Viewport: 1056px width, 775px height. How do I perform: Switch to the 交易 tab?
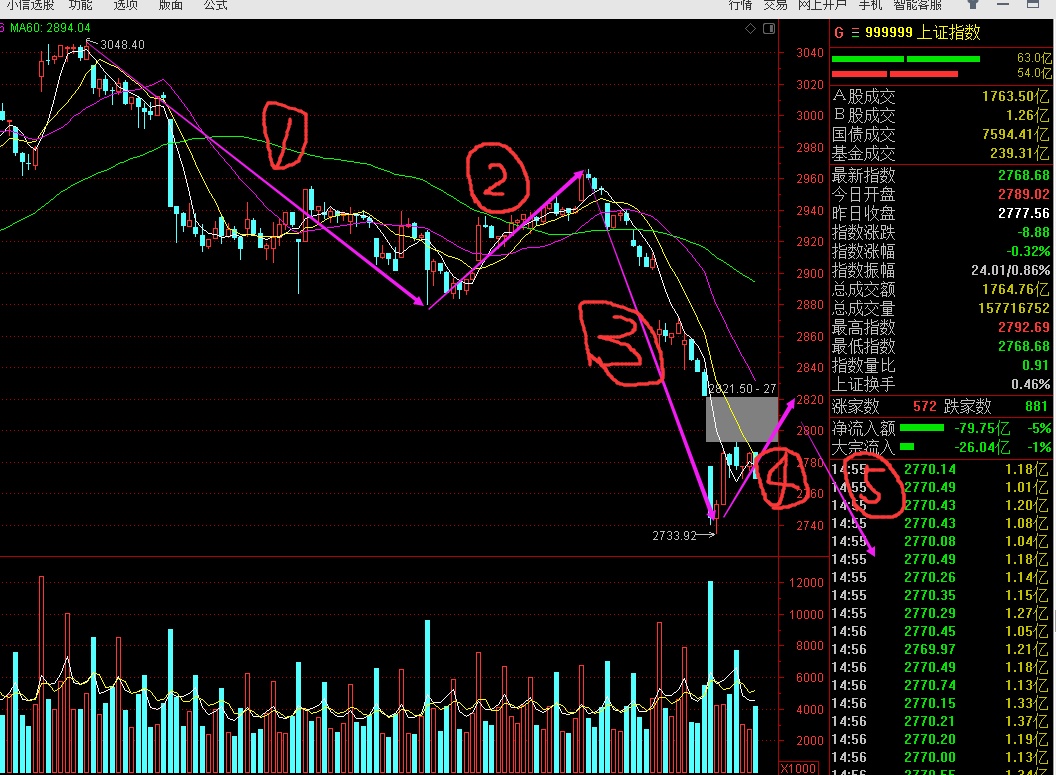pyautogui.click(x=775, y=5)
